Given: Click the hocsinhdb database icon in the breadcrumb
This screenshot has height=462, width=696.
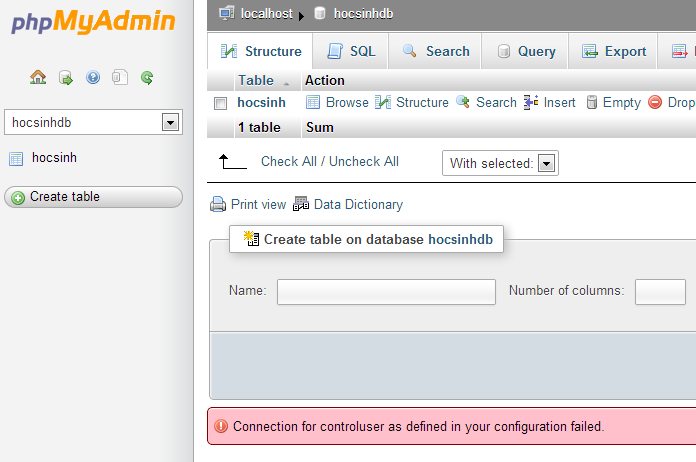Looking at the screenshot, I should pyautogui.click(x=320, y=13).
